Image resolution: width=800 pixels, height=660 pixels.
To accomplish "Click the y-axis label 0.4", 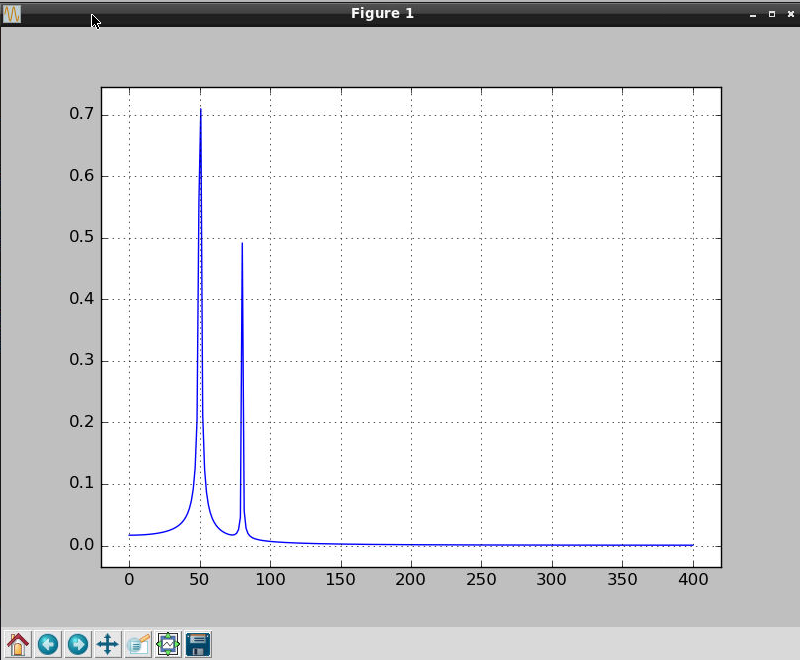I will tap(82, 298).
